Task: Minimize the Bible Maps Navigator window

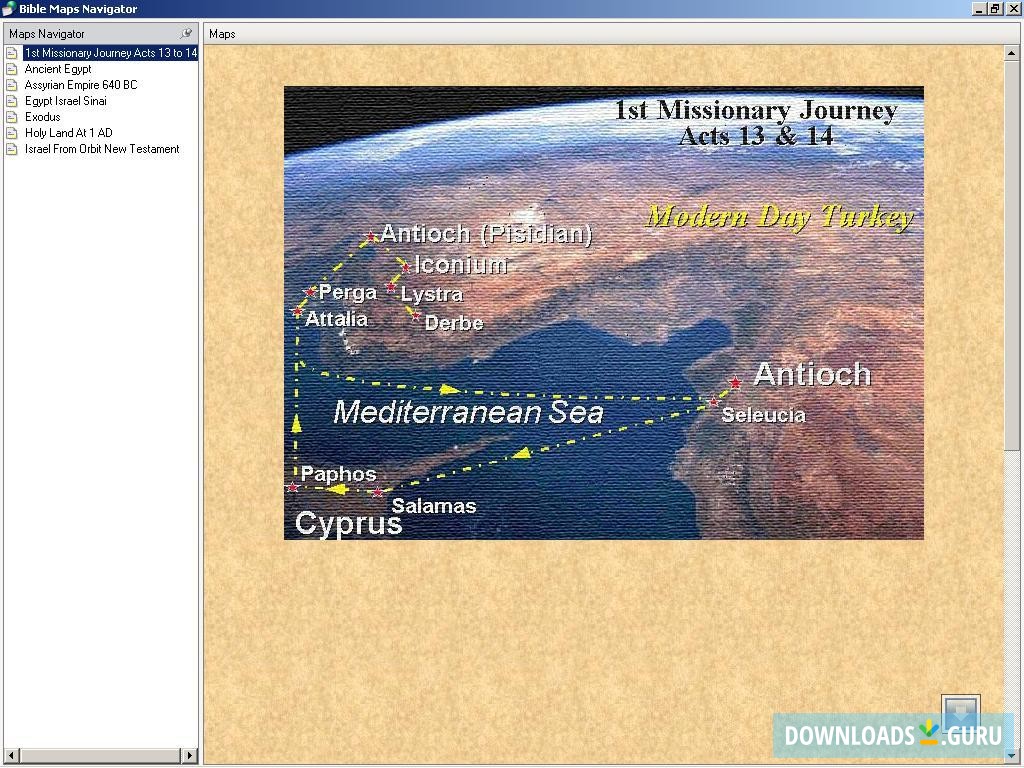Action: (979, 9)
